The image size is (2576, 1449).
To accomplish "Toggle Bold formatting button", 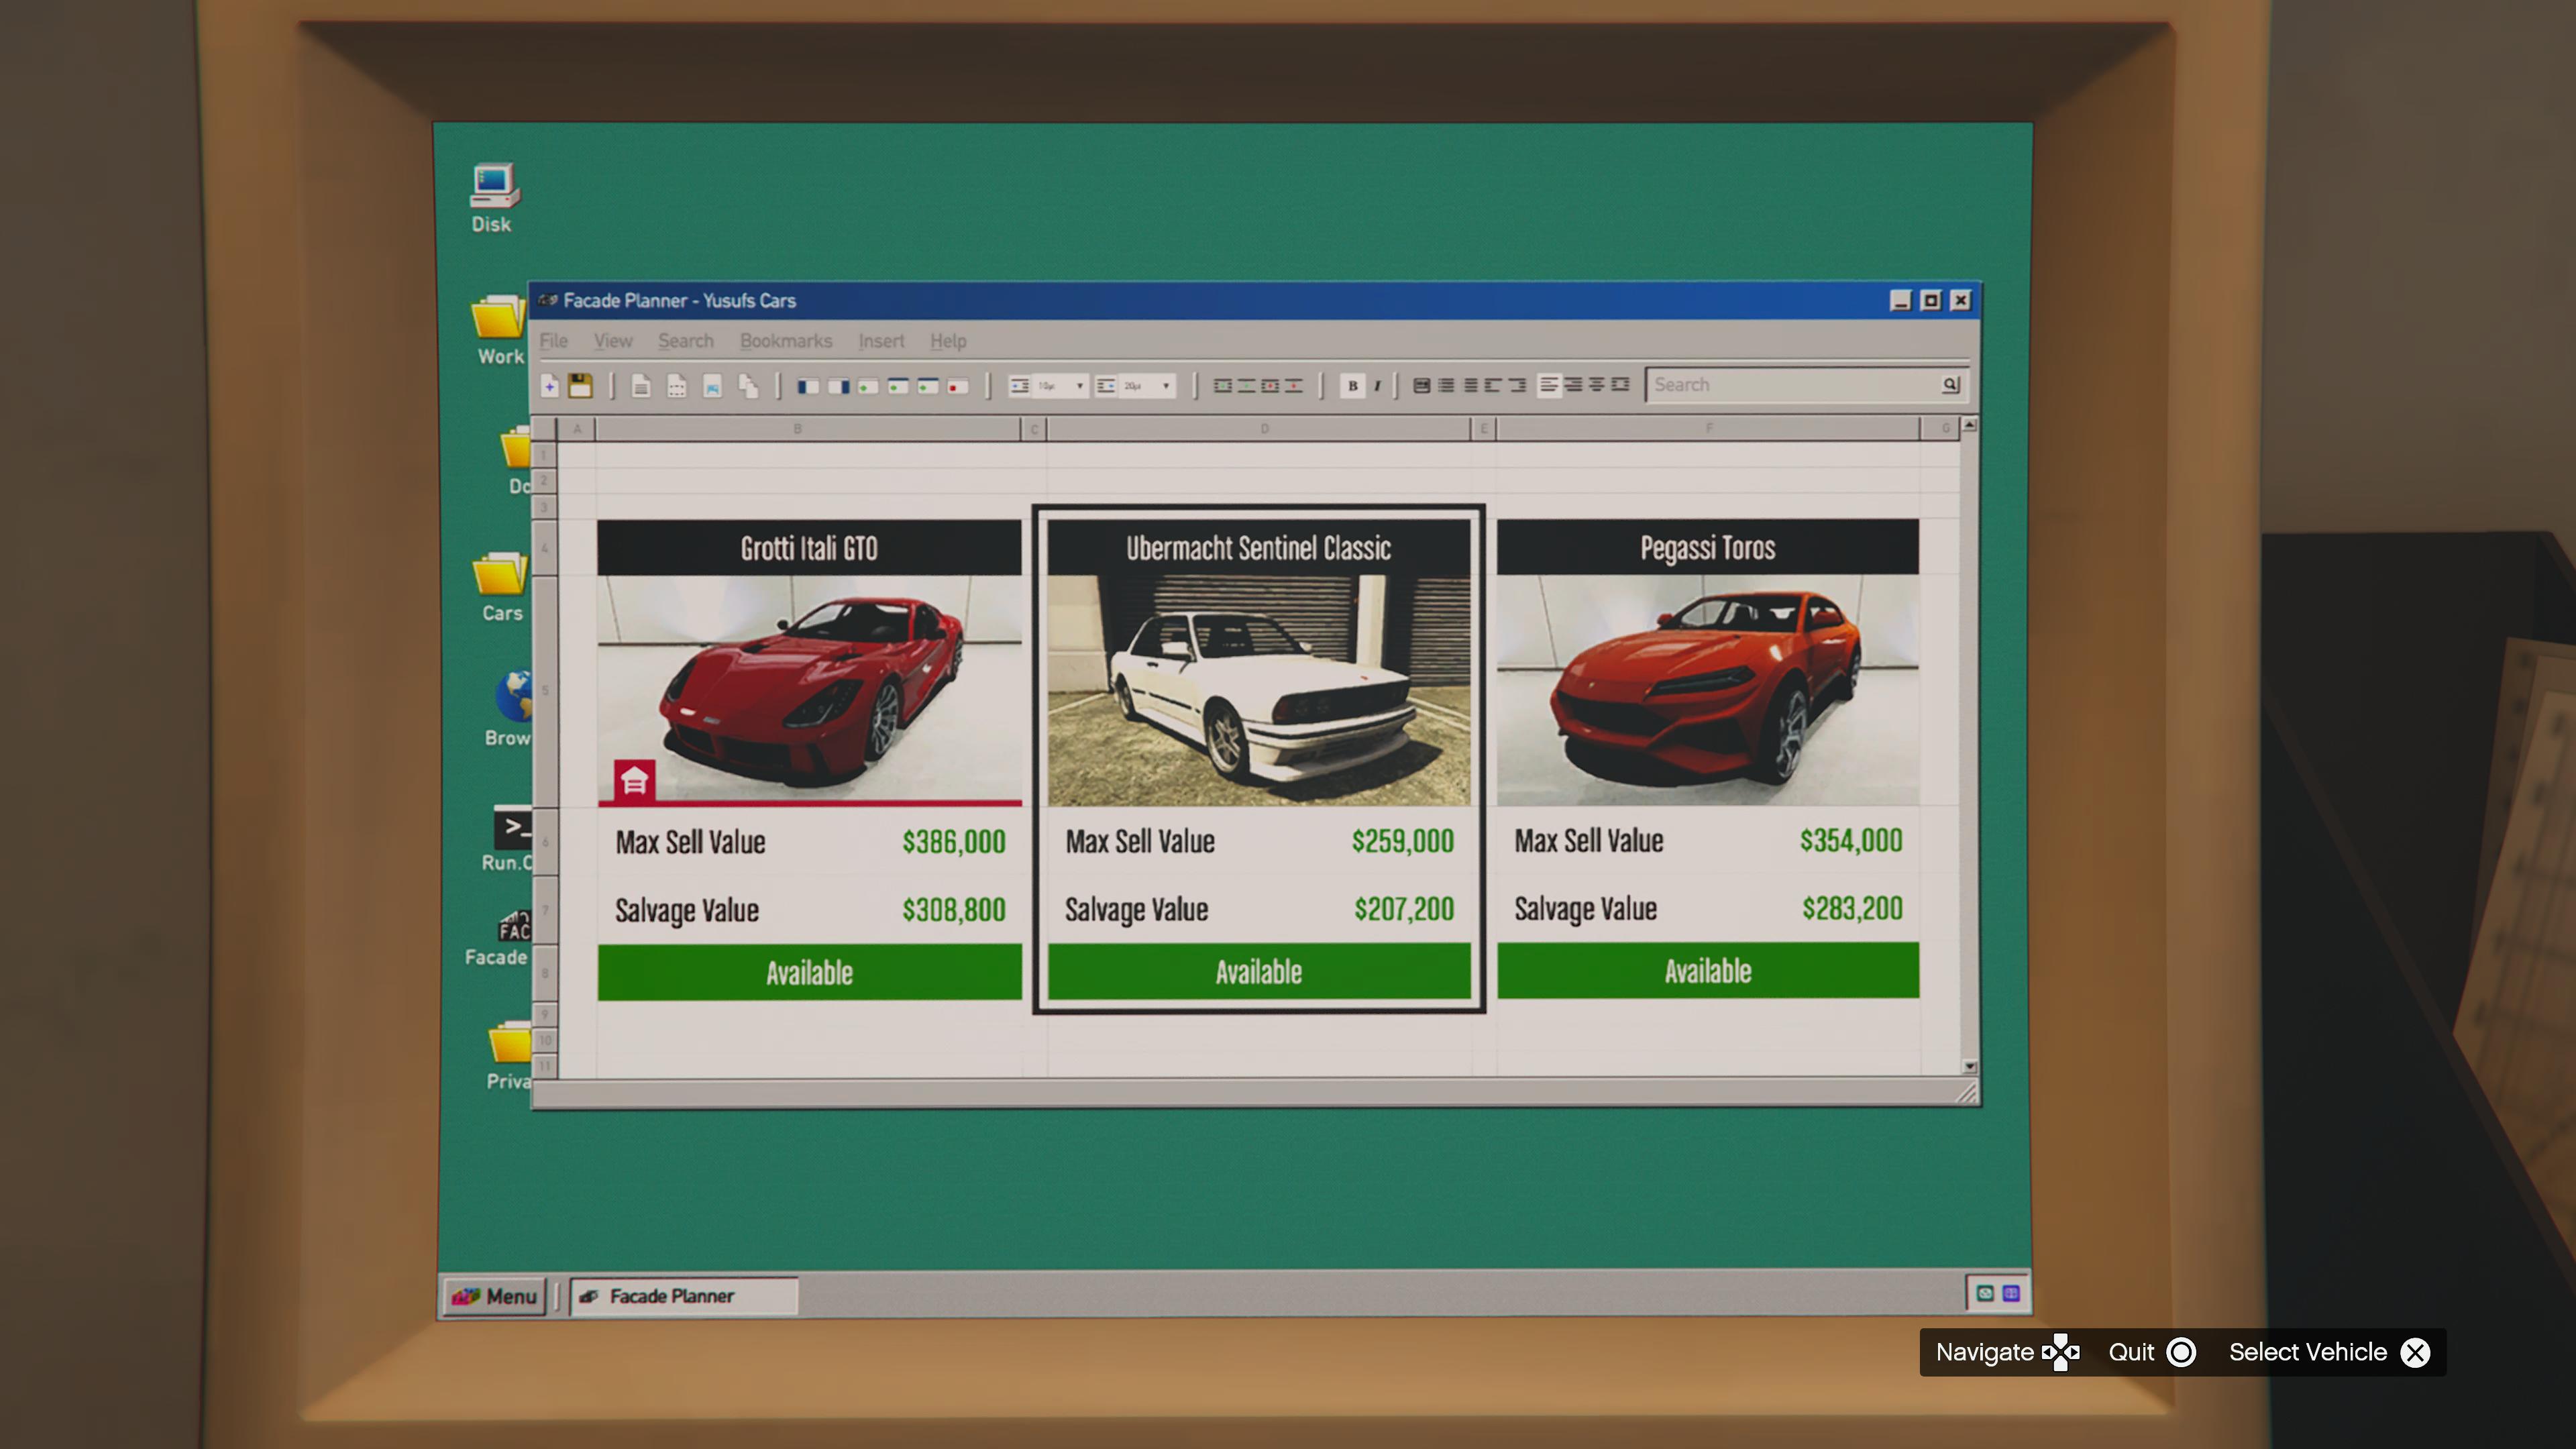I will click(1352, 386).
